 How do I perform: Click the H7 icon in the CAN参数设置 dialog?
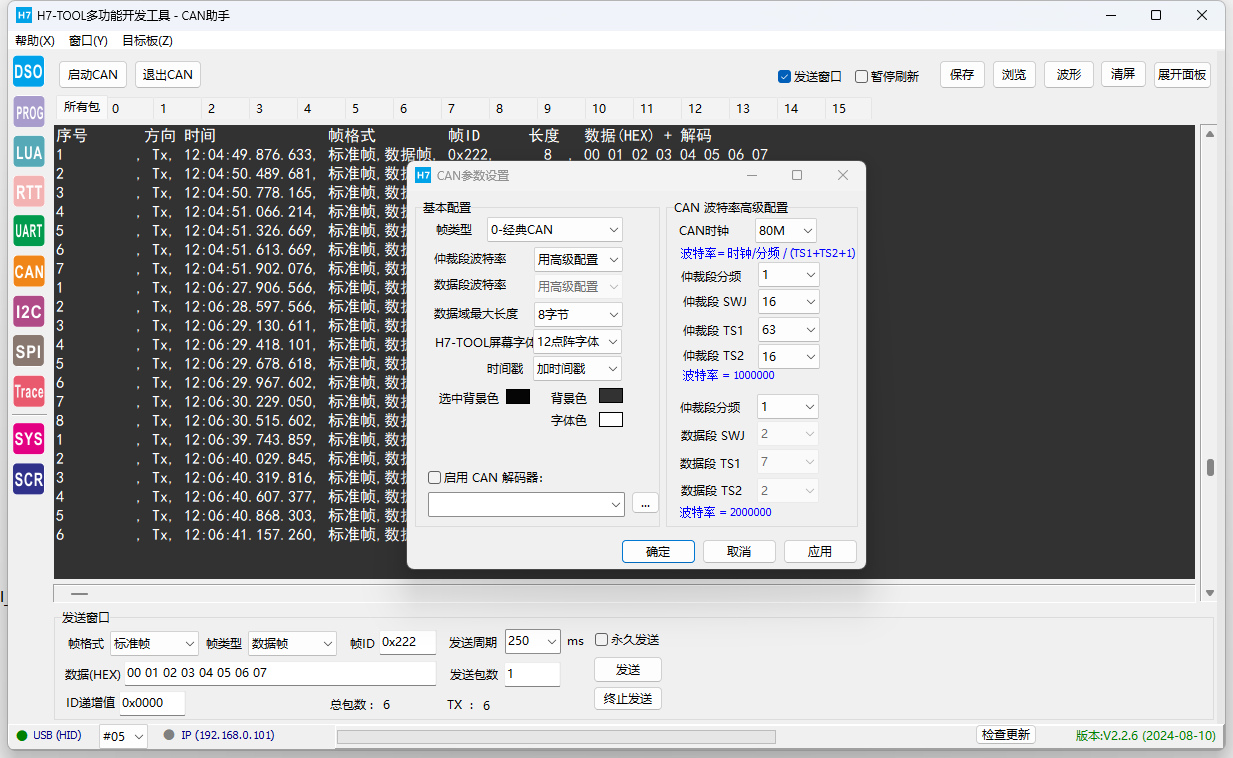click(423, 175)
